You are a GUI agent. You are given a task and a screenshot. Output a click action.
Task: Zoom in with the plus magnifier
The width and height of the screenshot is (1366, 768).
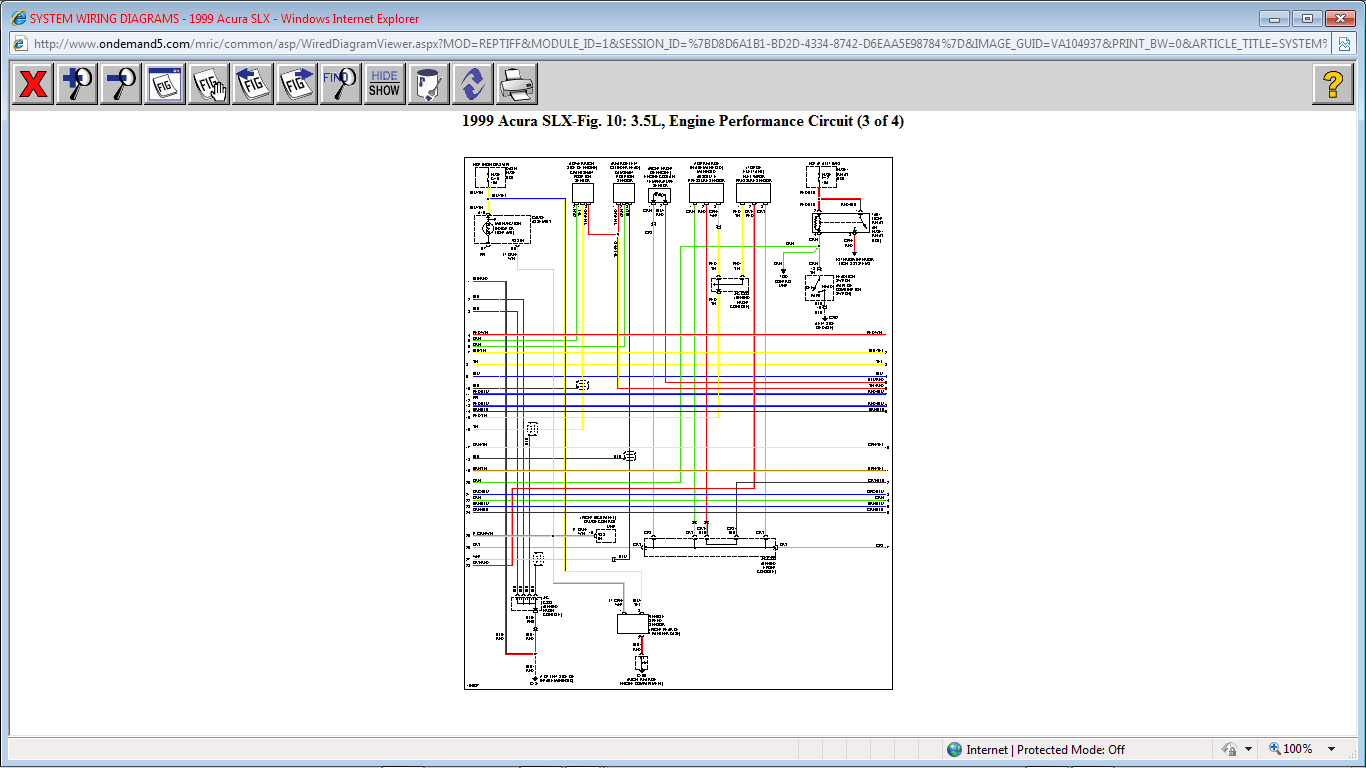coord(77,84)
